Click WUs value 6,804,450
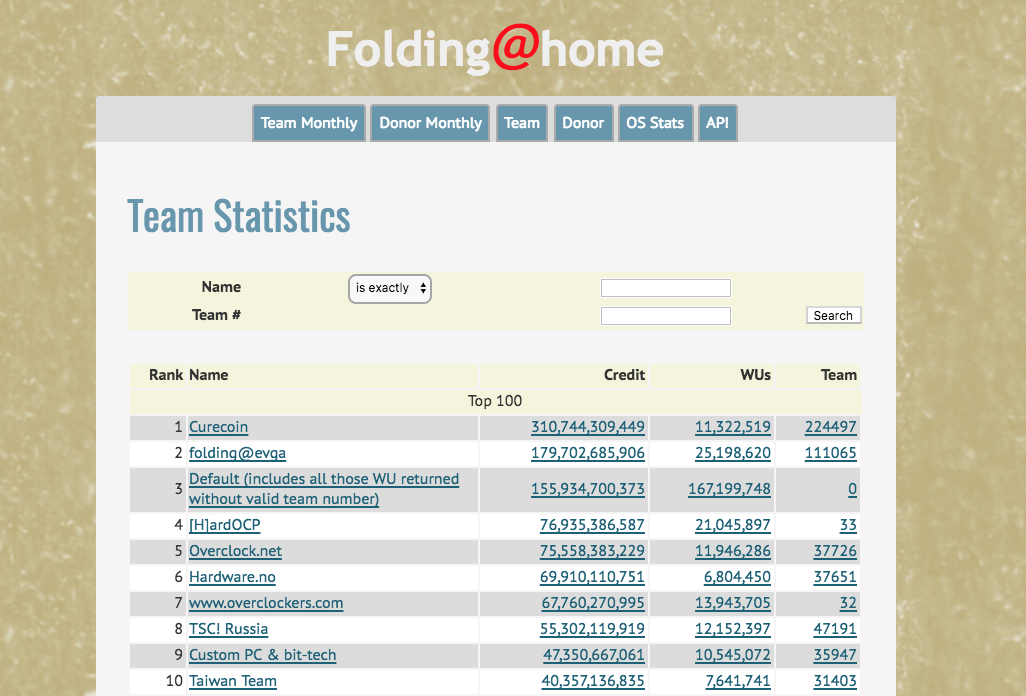 pyautogui.click(x=737, y=578)
